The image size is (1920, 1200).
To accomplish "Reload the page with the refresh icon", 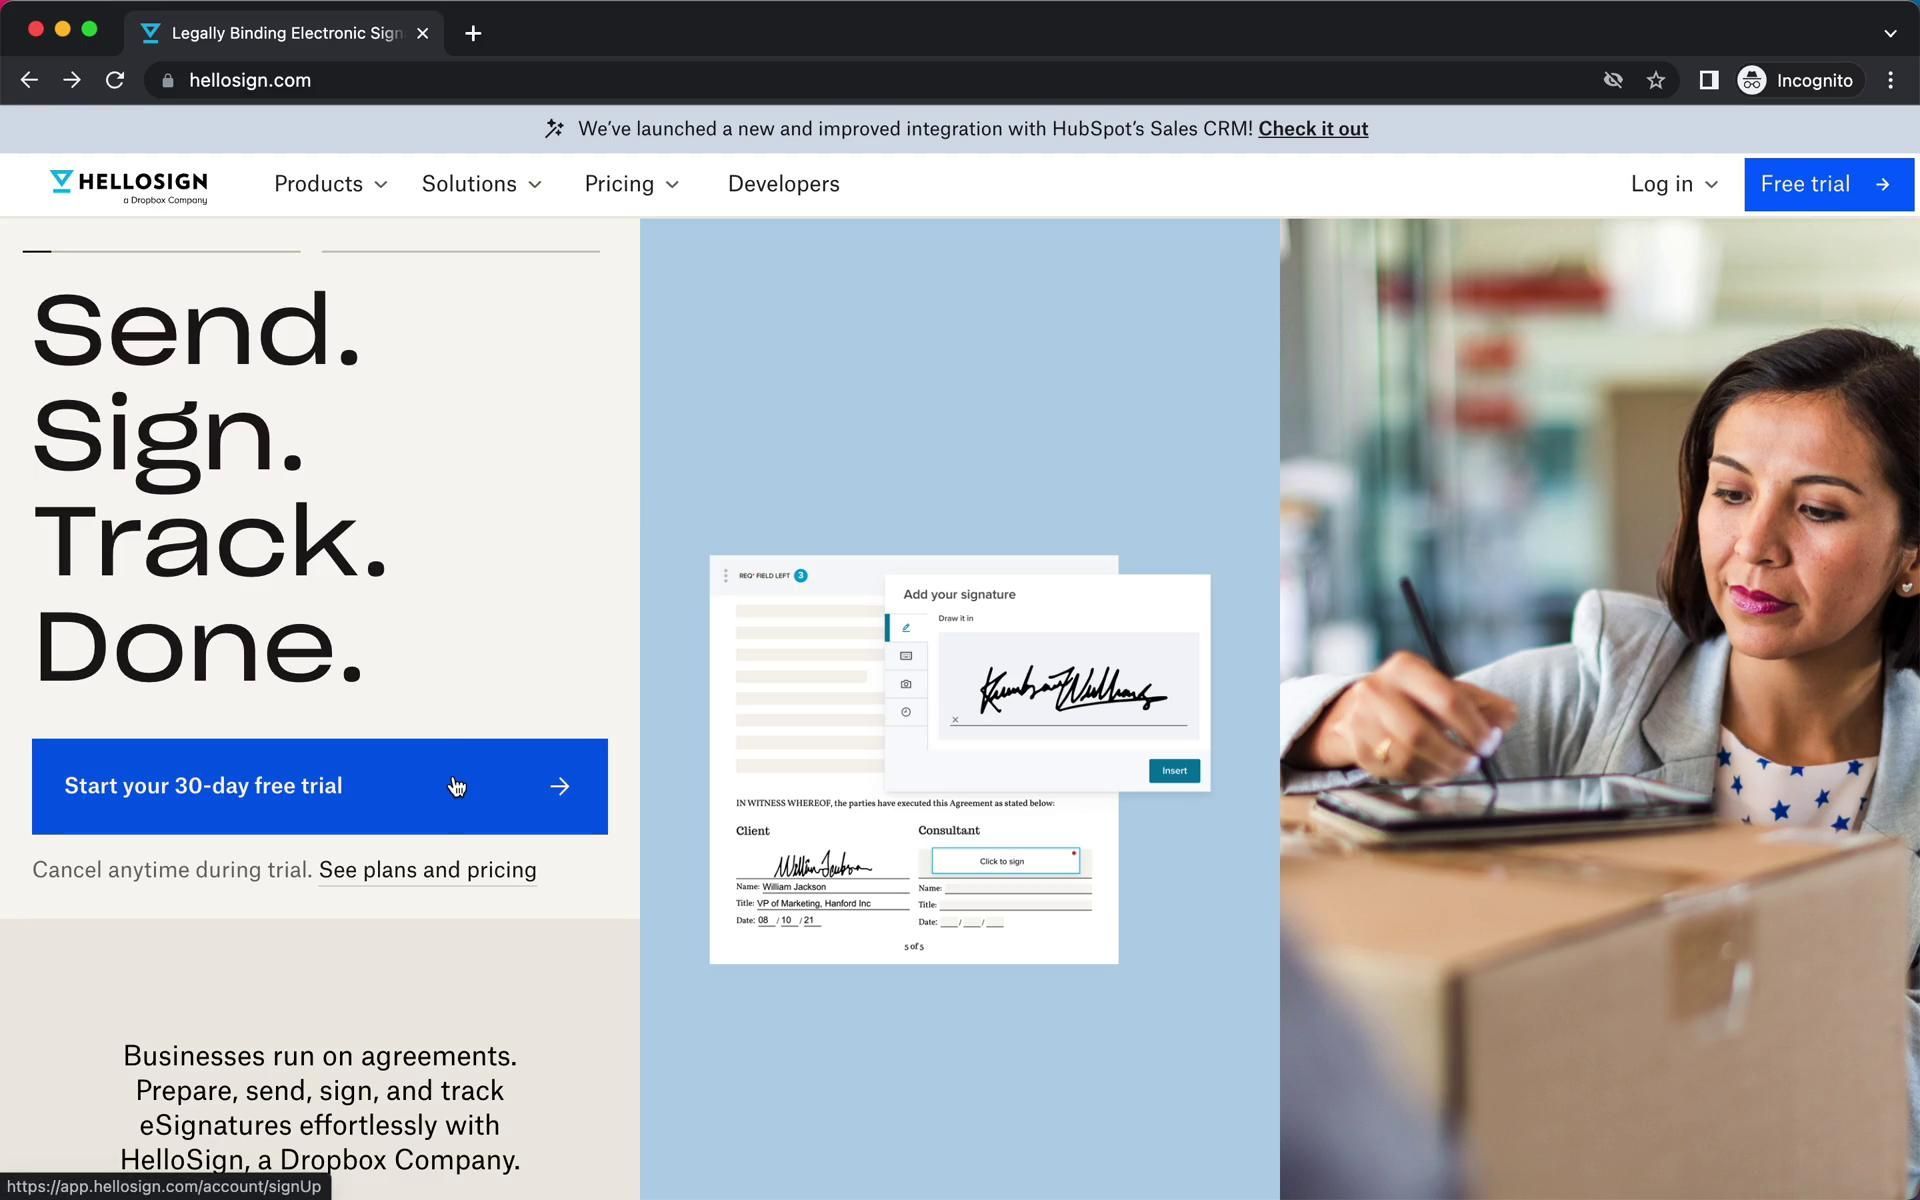I will click(115, 80).
